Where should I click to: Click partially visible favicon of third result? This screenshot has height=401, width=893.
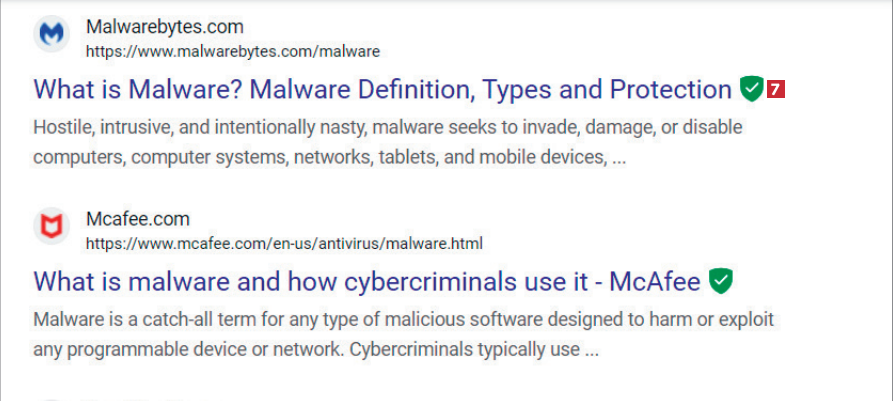(50, 398)
